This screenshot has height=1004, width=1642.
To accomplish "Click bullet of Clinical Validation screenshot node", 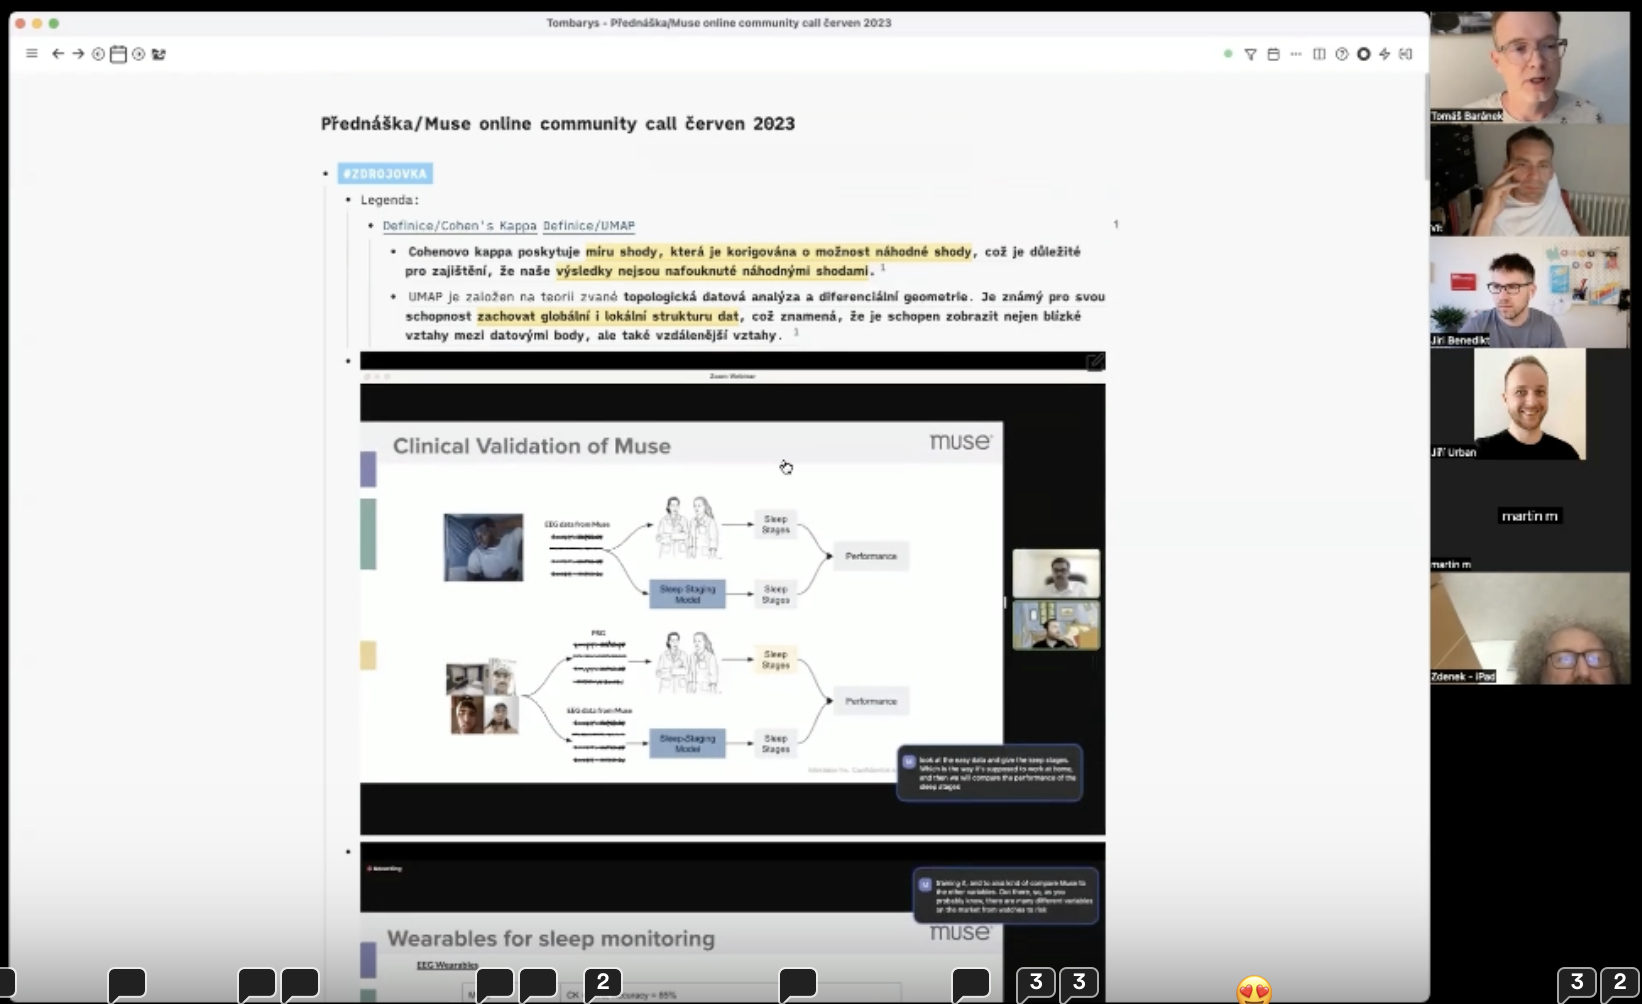I will pos(348,361).
